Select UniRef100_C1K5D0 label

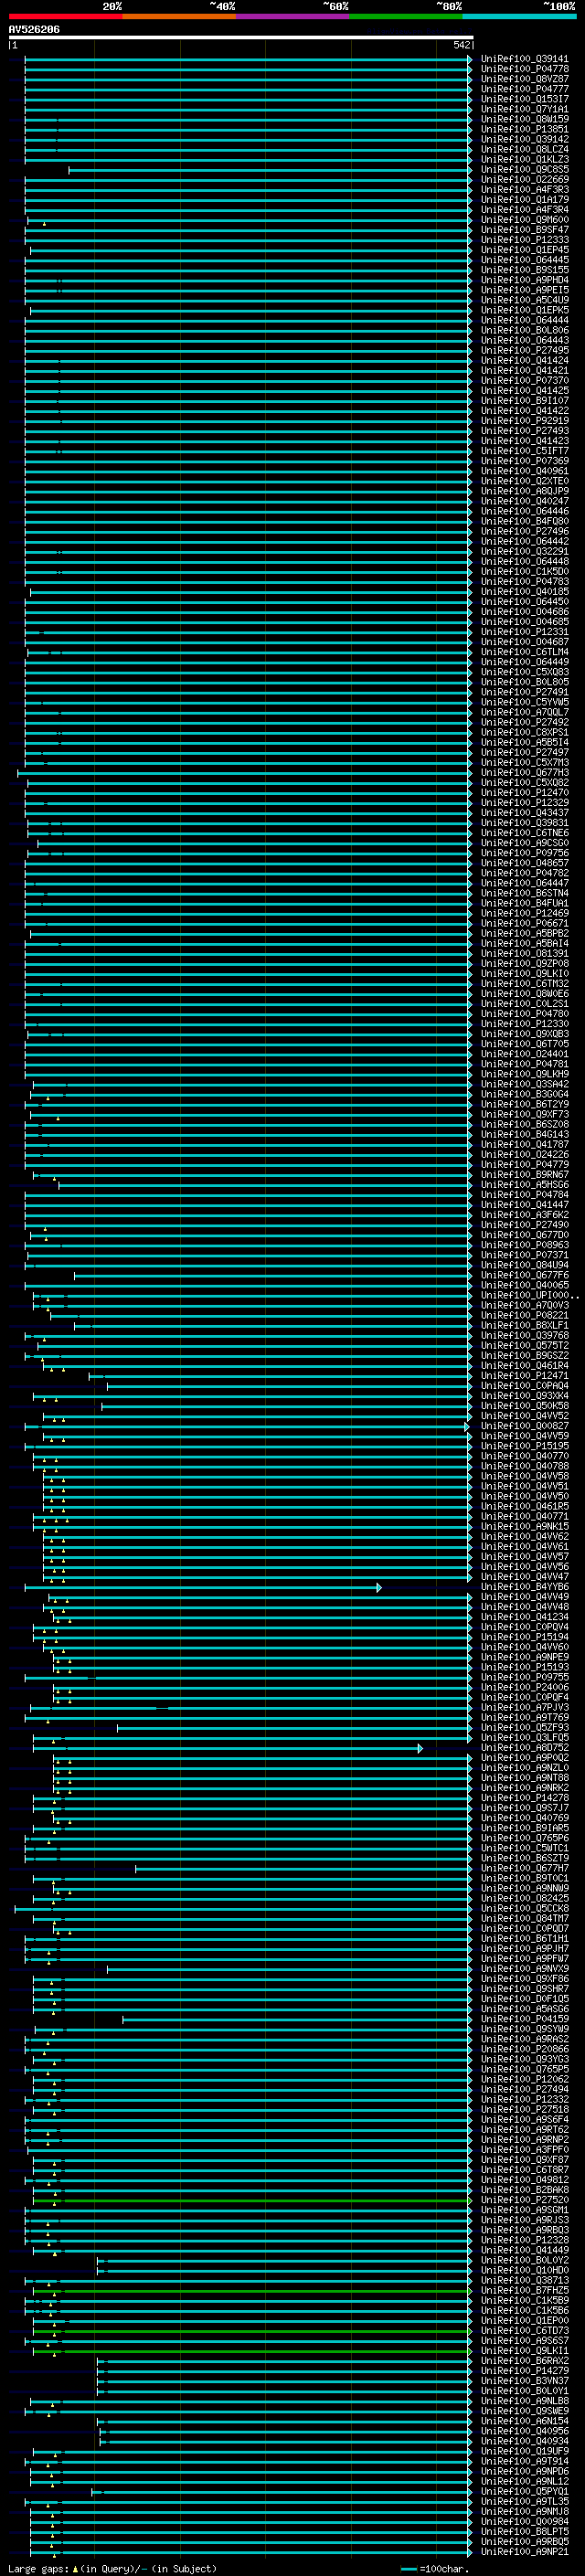[x=524, y=572]
